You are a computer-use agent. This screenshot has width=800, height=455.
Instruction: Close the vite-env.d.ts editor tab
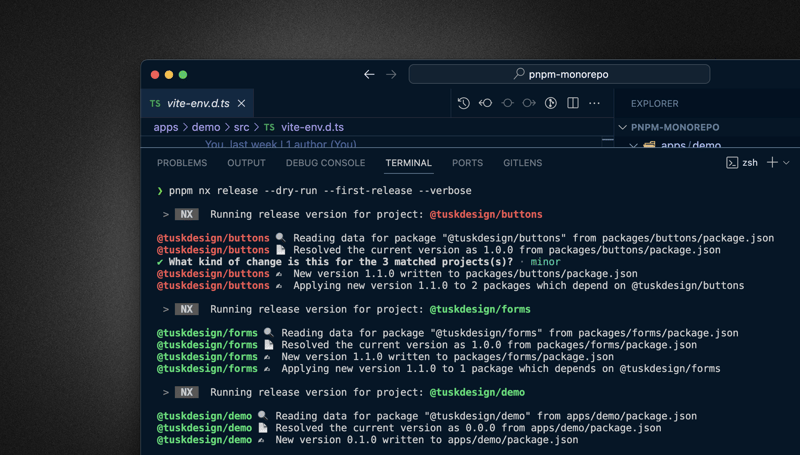(x=241, y=103)
